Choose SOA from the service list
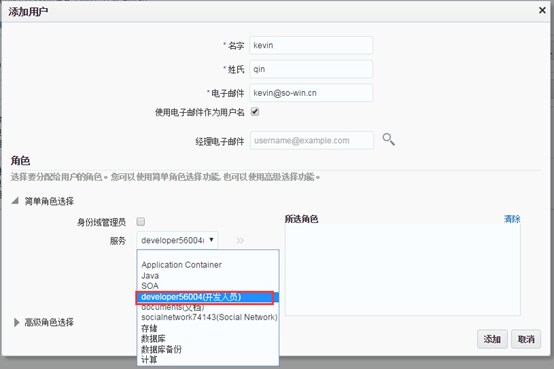554x369 pixels. 208,286
